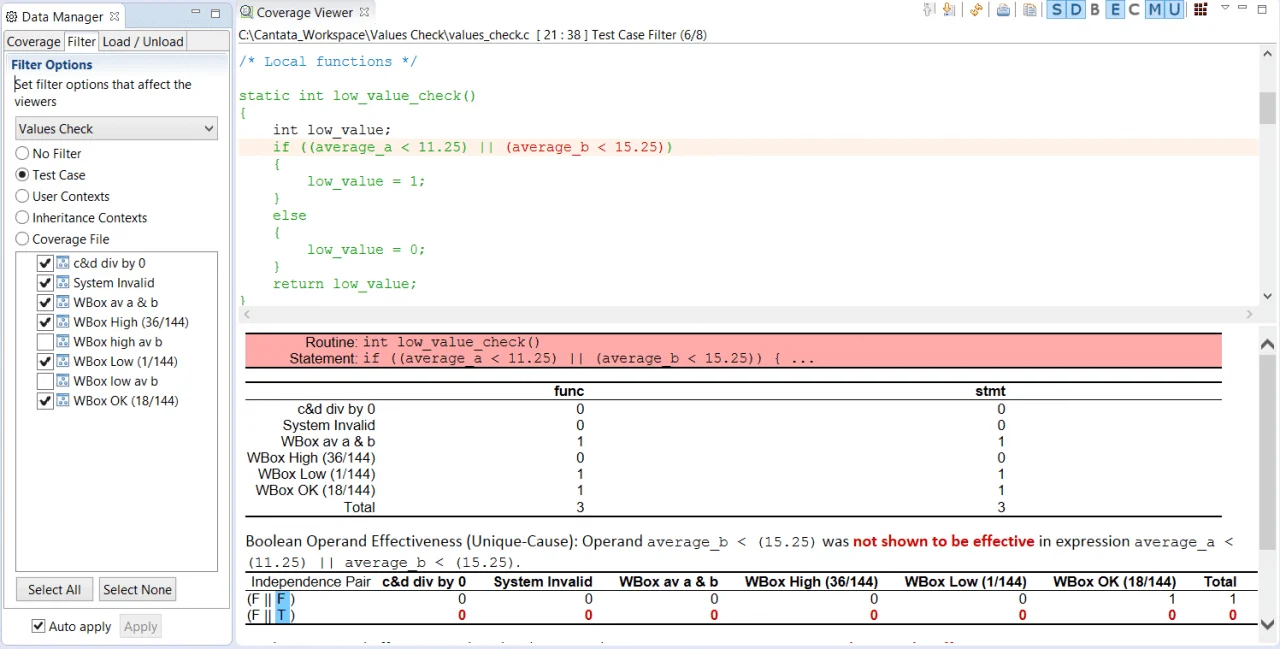
Task: Click the WBox Low (1/144) table row label
Action: [316, 474]
